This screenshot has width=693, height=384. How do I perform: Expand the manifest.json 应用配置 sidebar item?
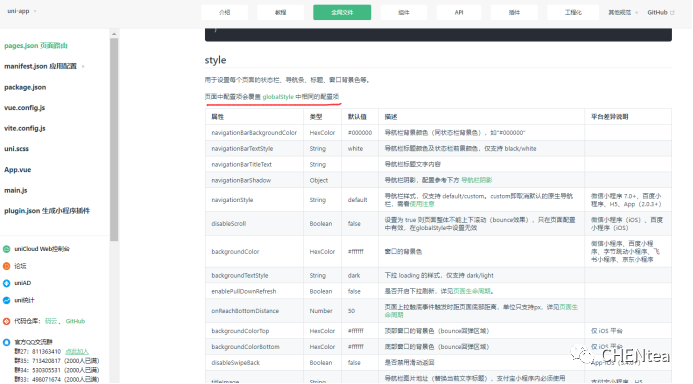44,66
